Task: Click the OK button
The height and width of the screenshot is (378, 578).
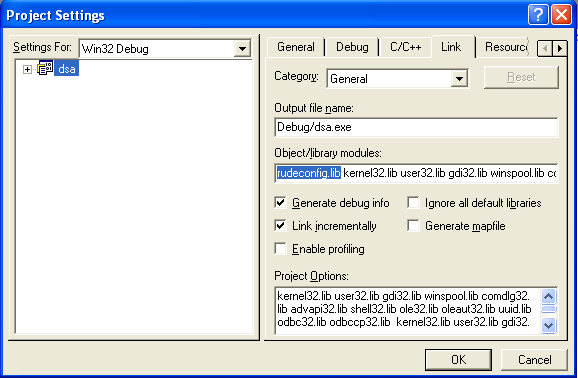Action: pyautogui.click(x=458, y=360)
